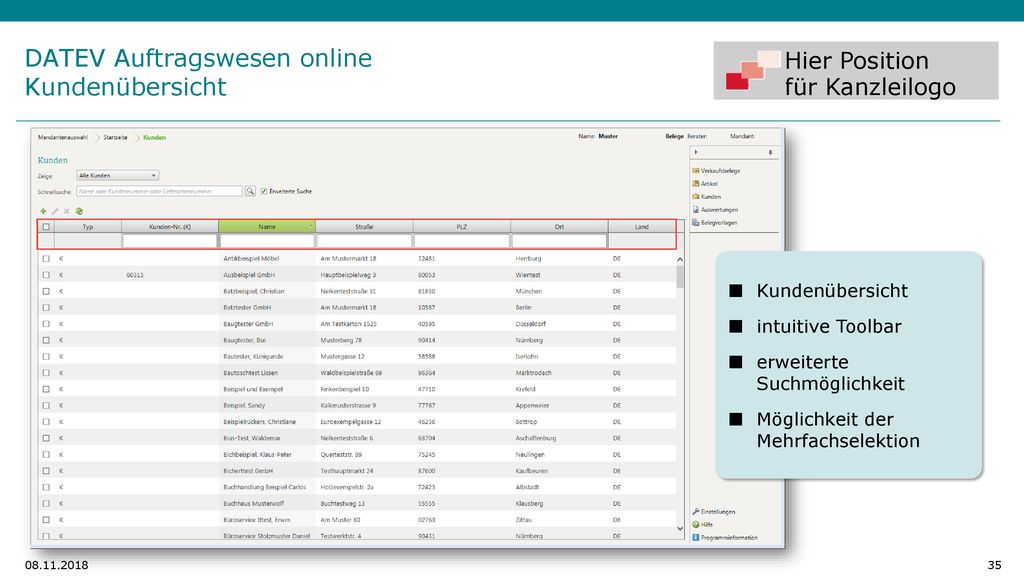Sort by the Ort column header
The height and width of the screenshot is (576, 1024).
pyautogui.click(x=559, y=227)
